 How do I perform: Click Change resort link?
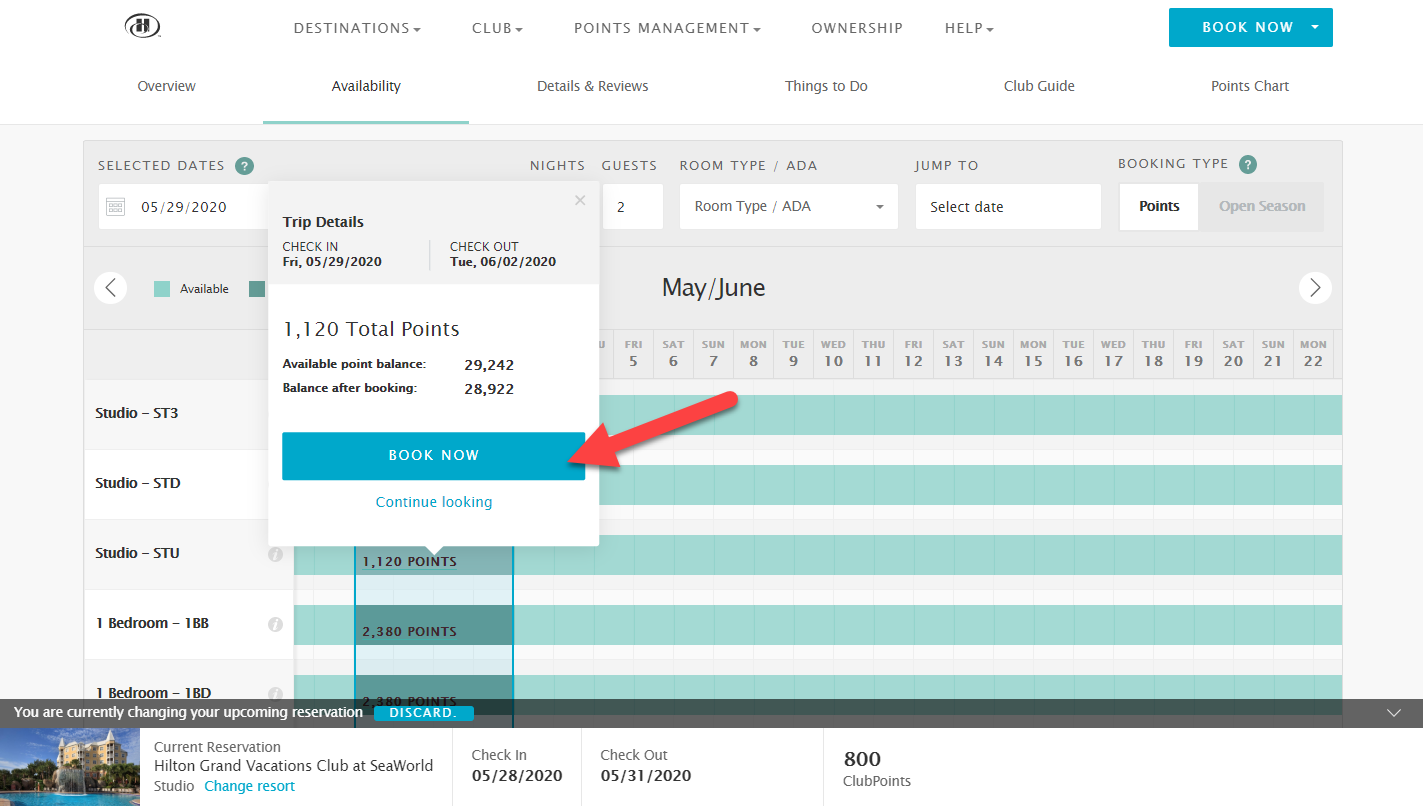click(x=250, y=786)
